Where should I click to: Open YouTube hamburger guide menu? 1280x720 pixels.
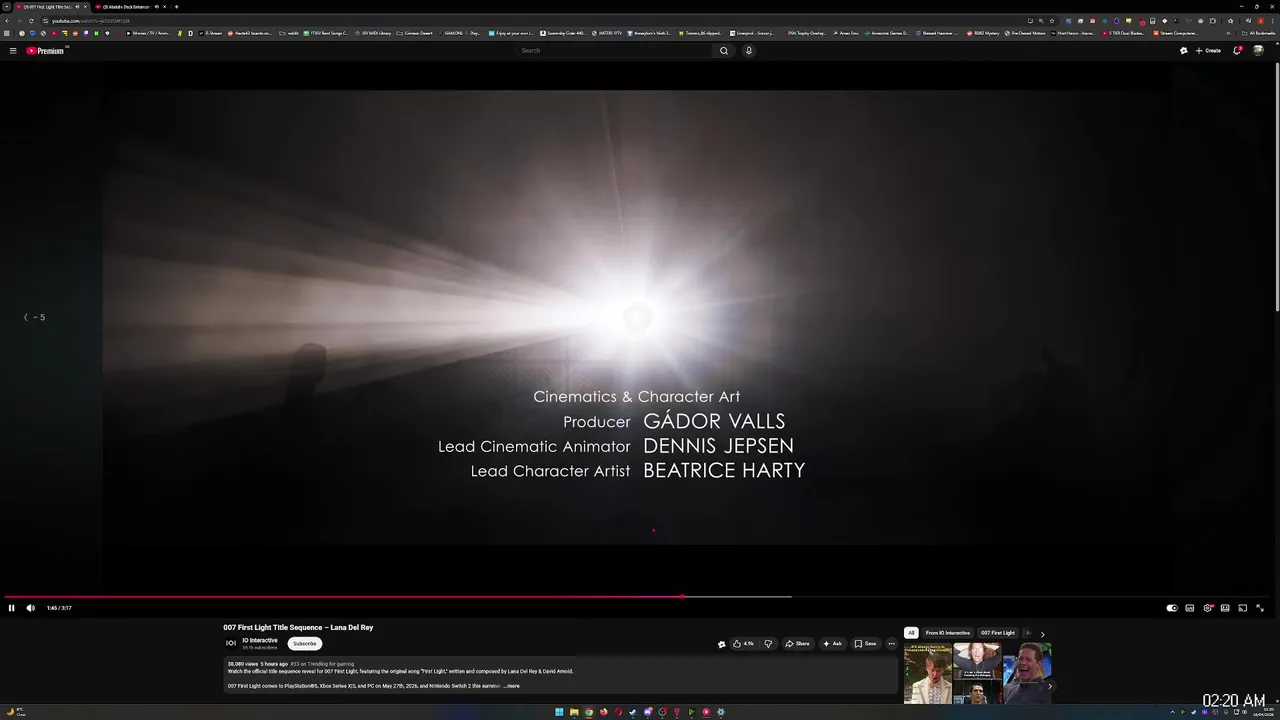pyautogui.click(x=13, y=50)
